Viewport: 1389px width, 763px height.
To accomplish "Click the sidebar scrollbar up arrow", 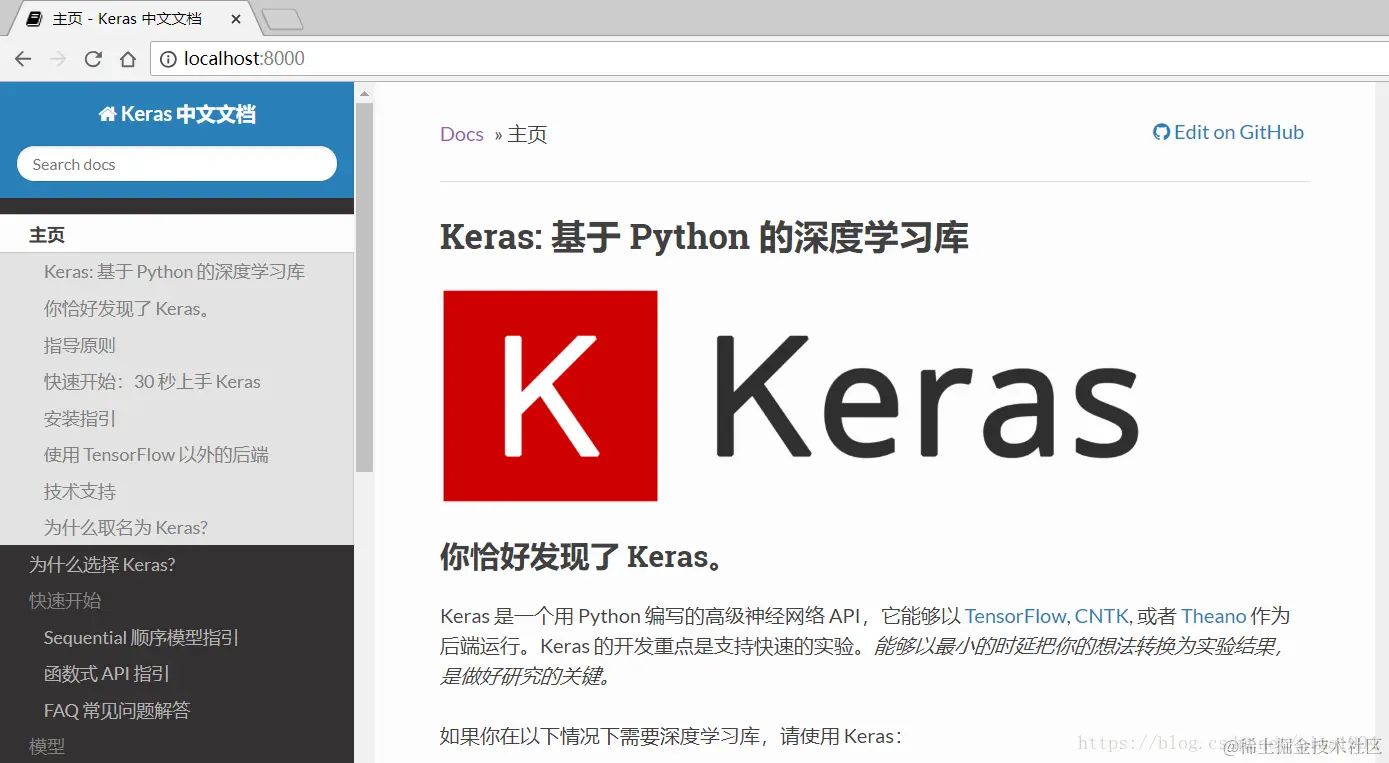I will 364,93.
